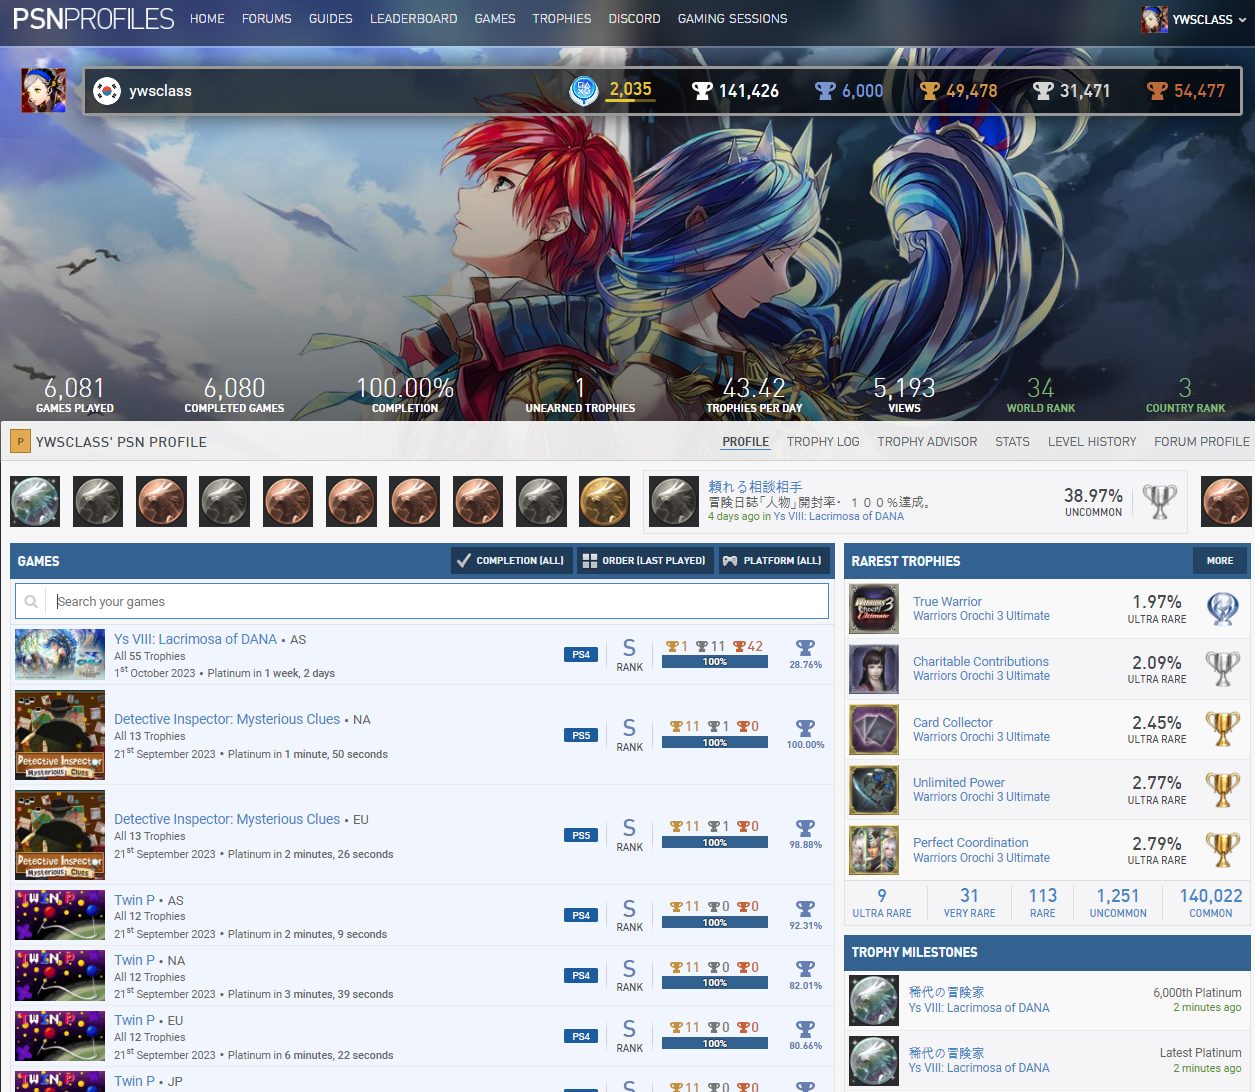Open the PSN level 2,035 badge icon
The image size is (1255, 1092).
(583, 91)
